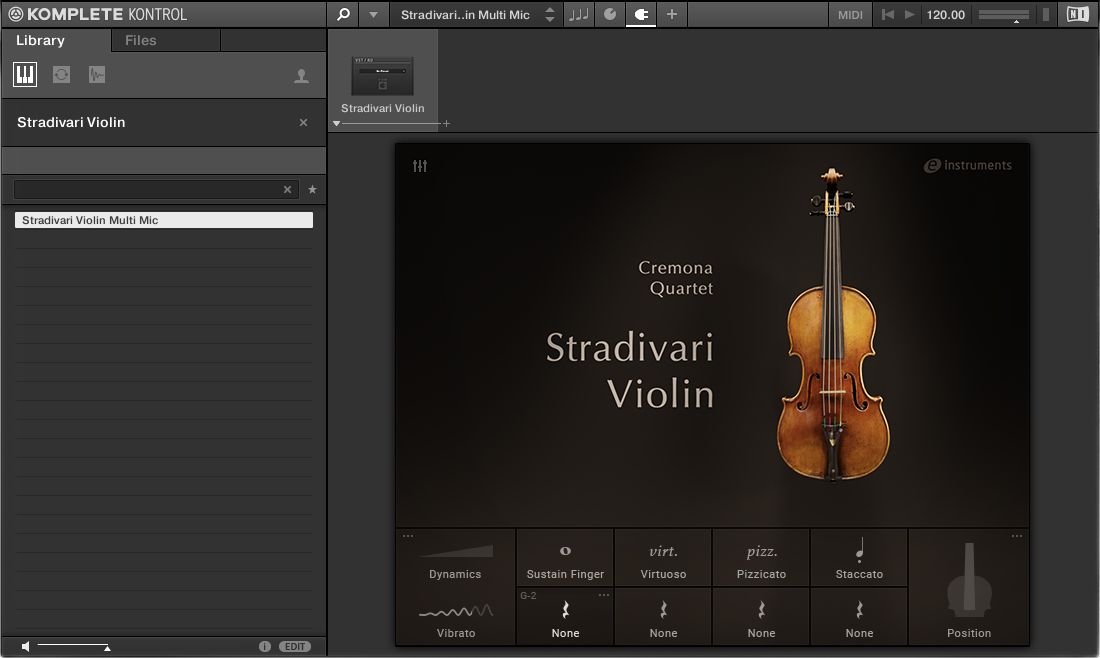Open the EDIT panel at the bottom
This screenshot has height=658, width=1100.
(x=295, y=646)
